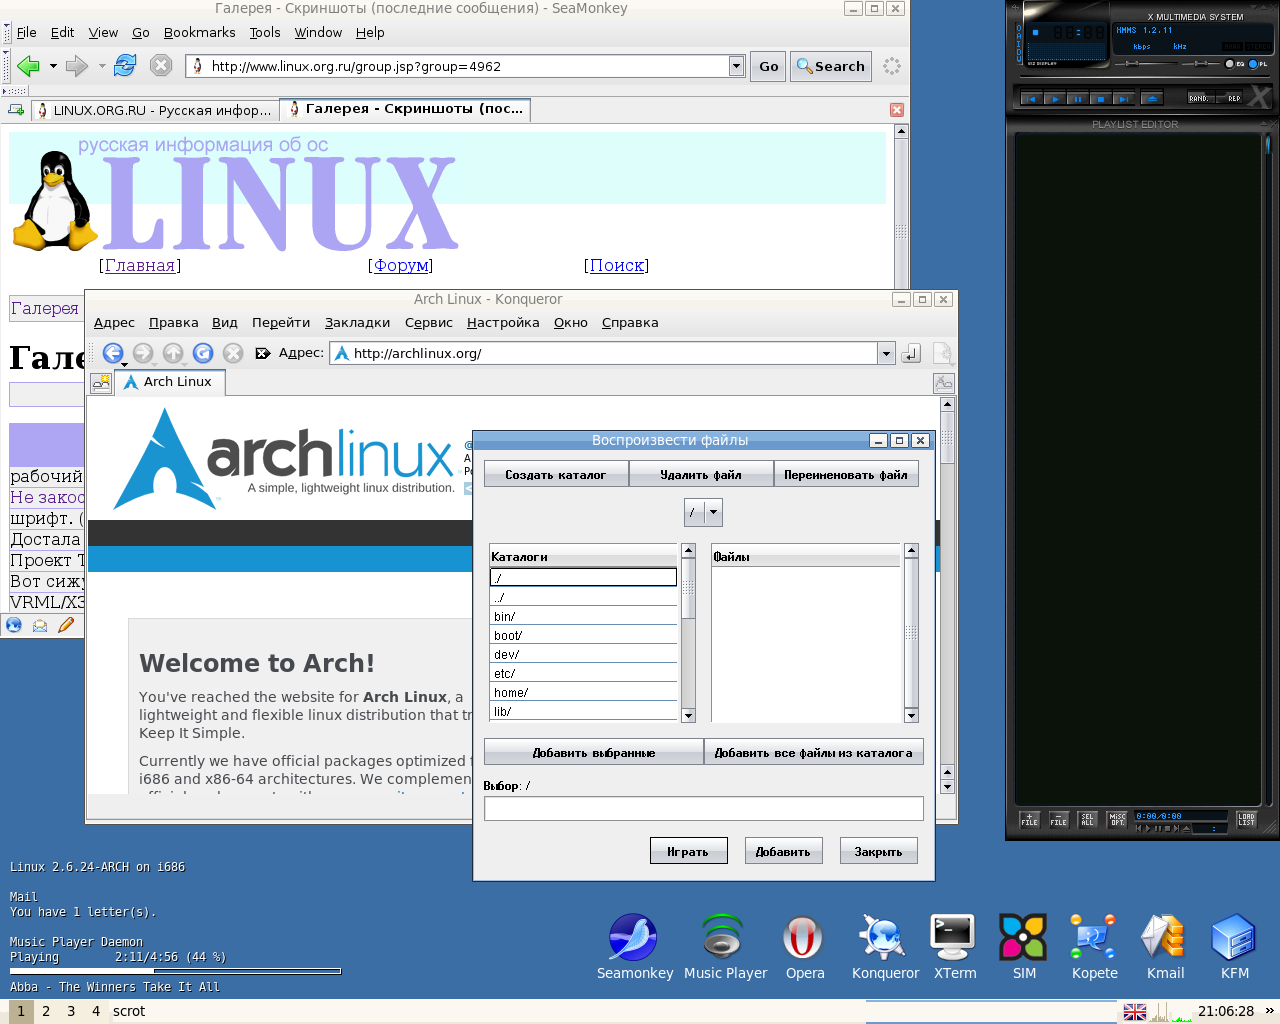Open the Форум link on linux.org.ru
Viewport: 1280px width, 1024px height.
[x=401, y=265]
